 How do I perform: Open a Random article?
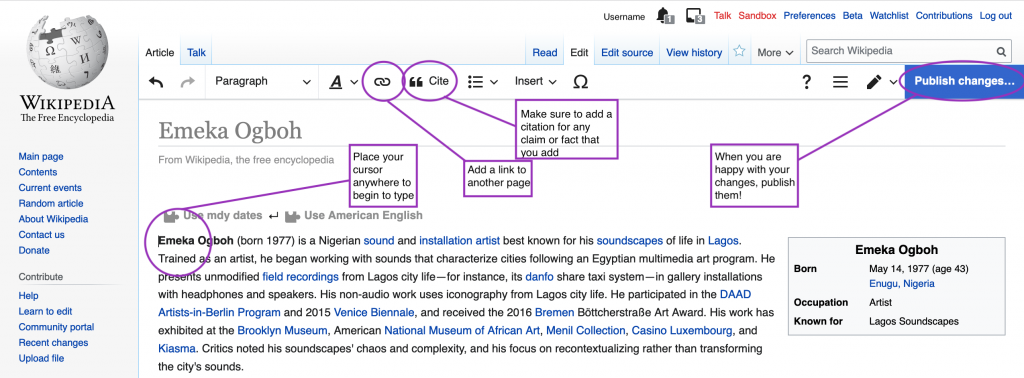51,204
